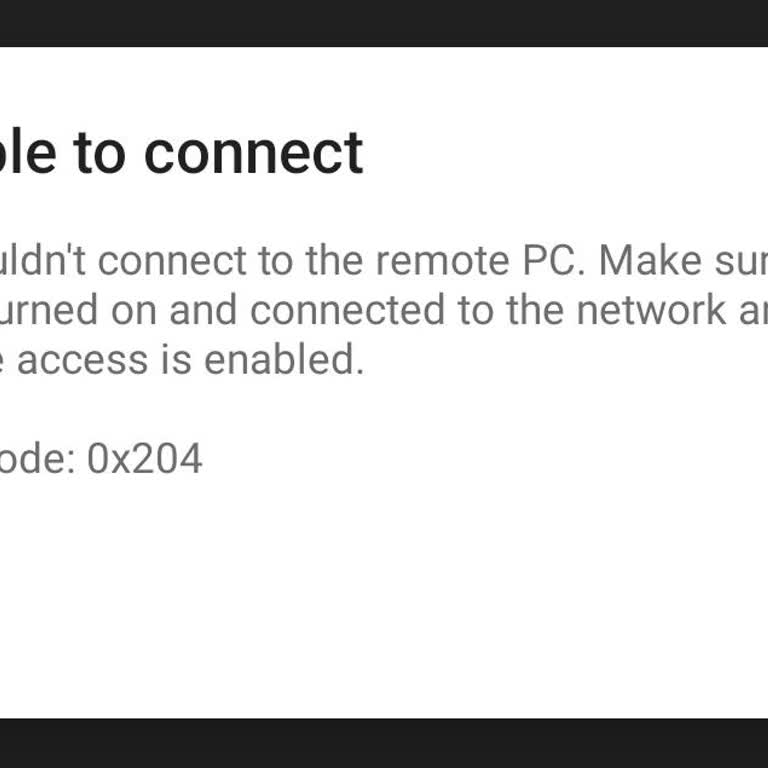
Task: Click the empty white area below the error code
Action: coord(384,600)
